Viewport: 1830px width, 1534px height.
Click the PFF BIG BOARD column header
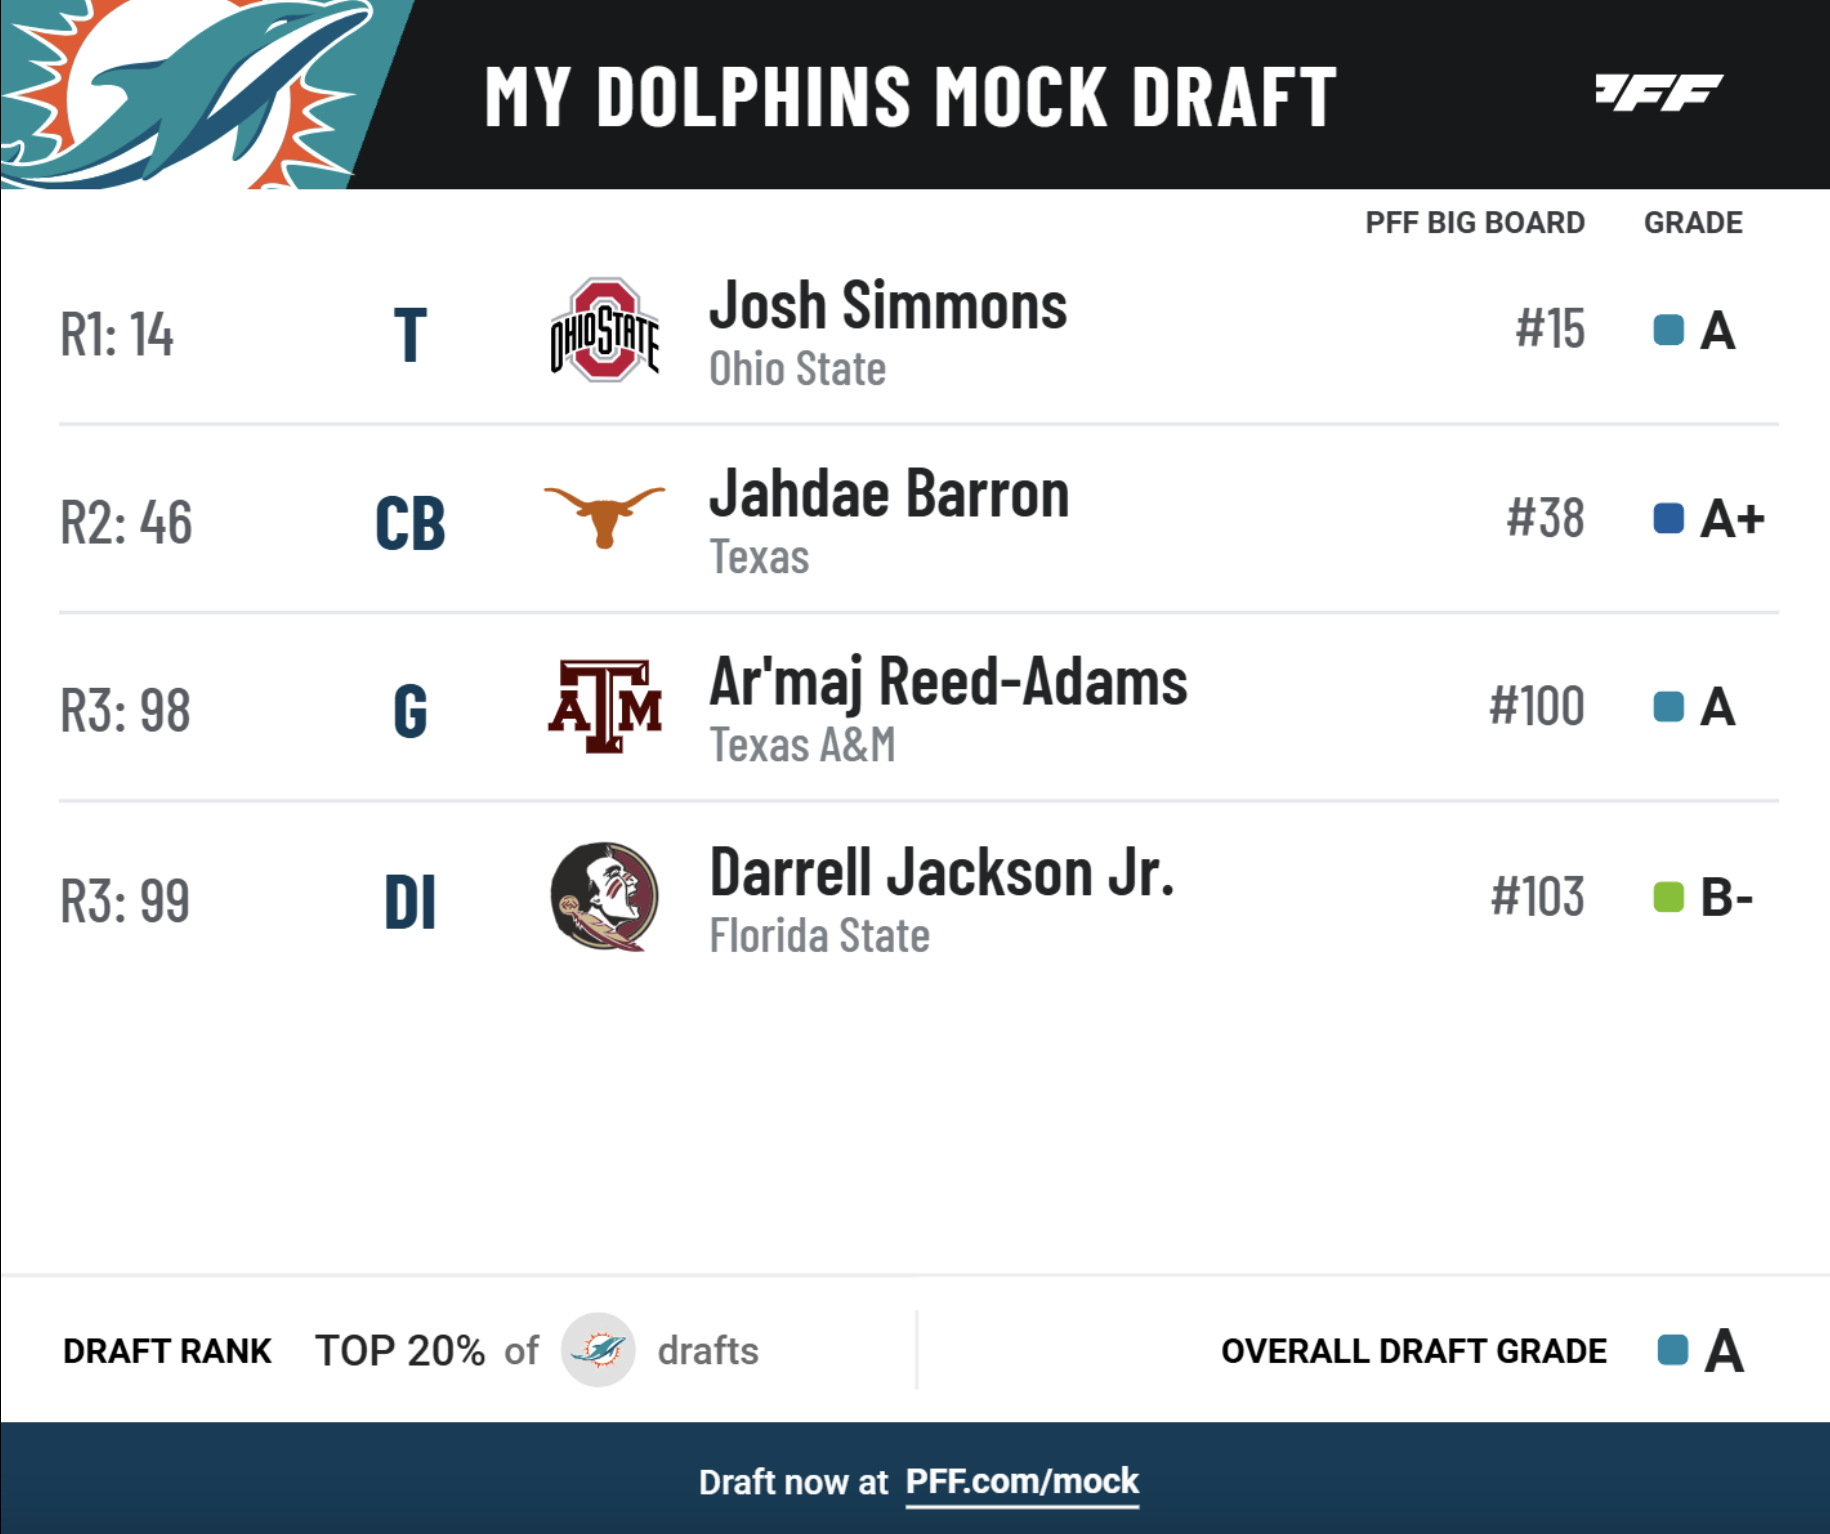1475,222
